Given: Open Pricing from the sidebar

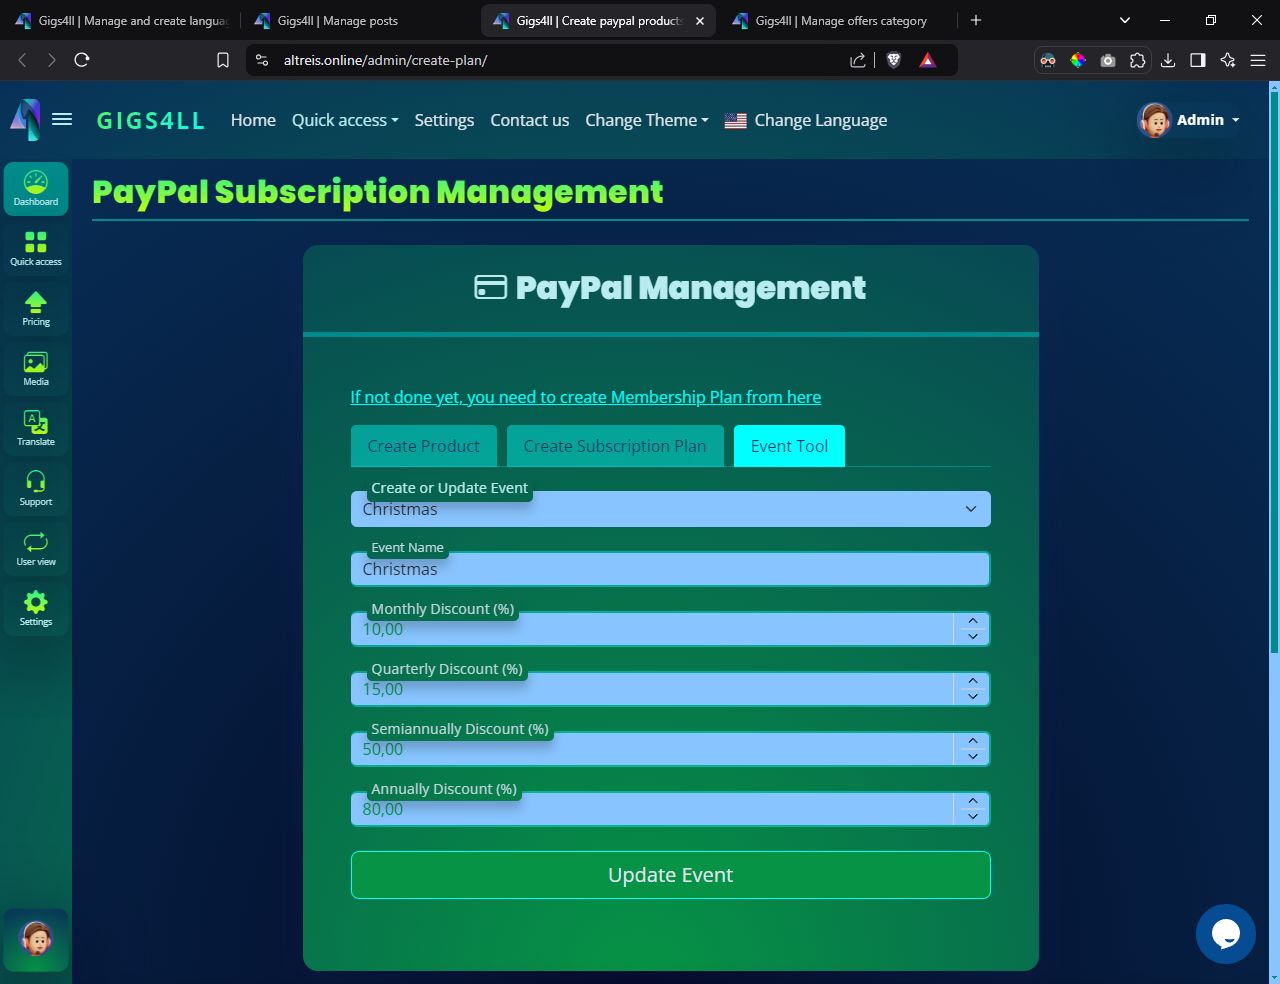Looking at the screenshot, I should 36,308.
